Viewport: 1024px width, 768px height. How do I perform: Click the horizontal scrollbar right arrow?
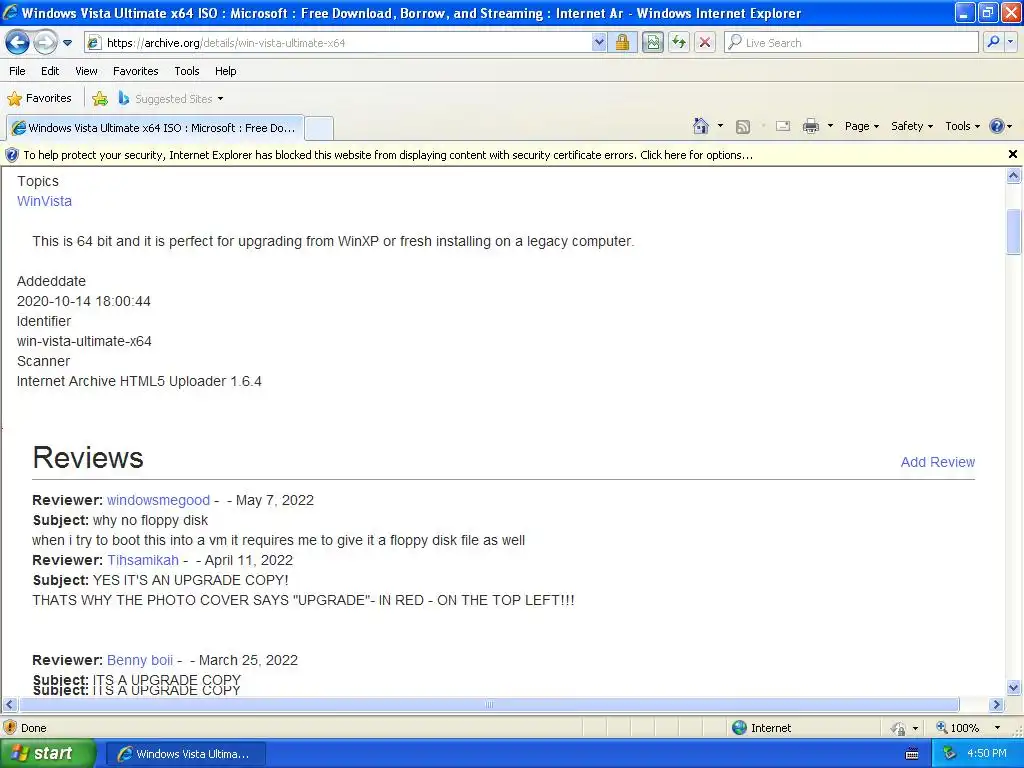point(996,705)
